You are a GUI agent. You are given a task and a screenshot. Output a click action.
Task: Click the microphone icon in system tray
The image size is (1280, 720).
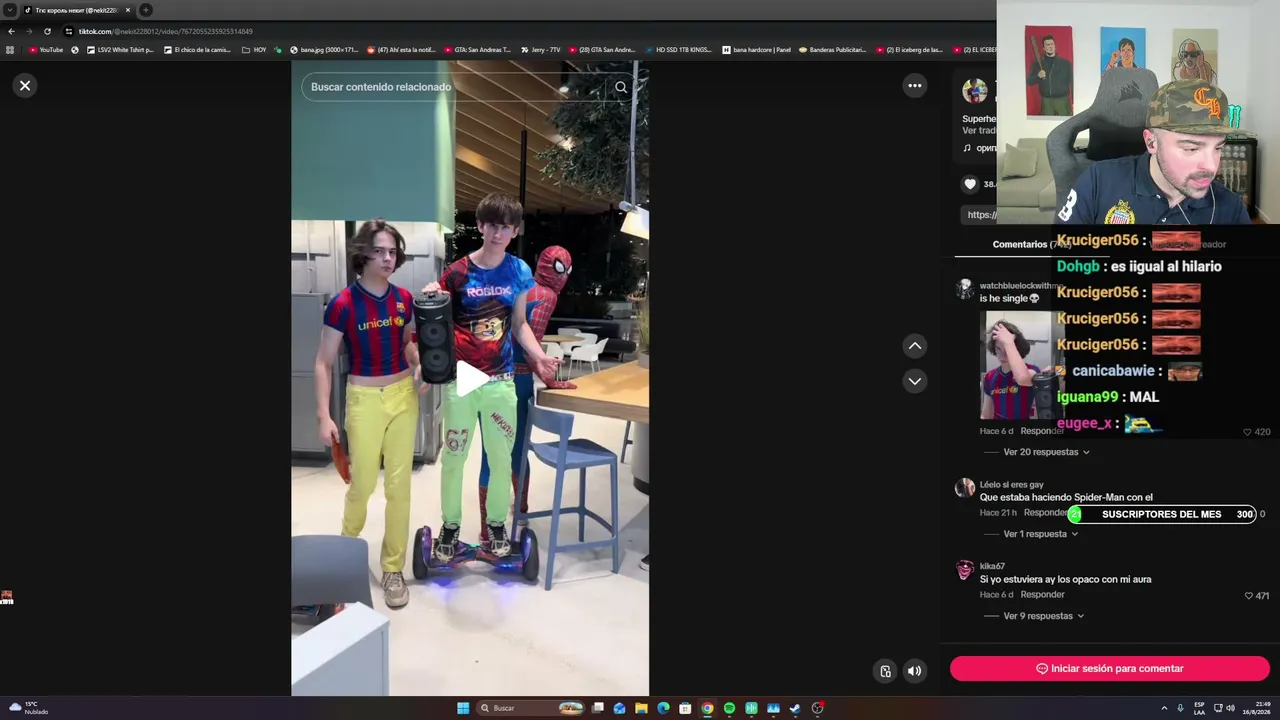1180,708
